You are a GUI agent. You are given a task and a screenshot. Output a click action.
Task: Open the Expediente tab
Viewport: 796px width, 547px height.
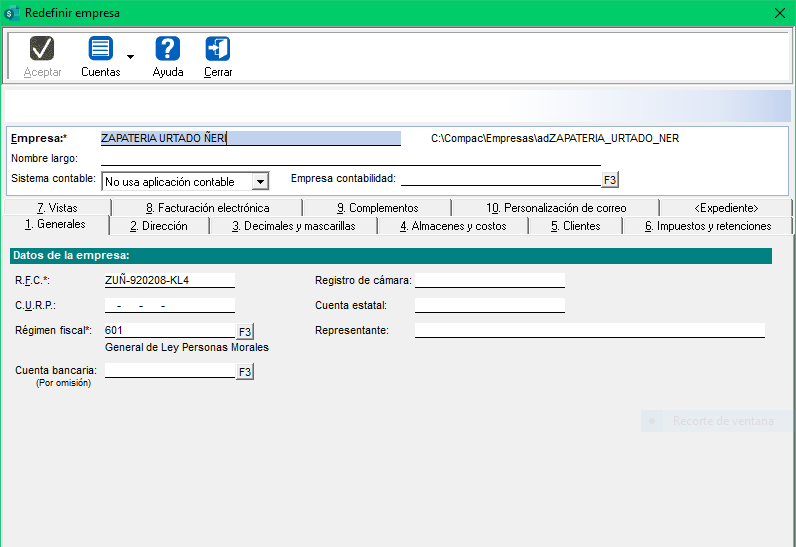726,208
